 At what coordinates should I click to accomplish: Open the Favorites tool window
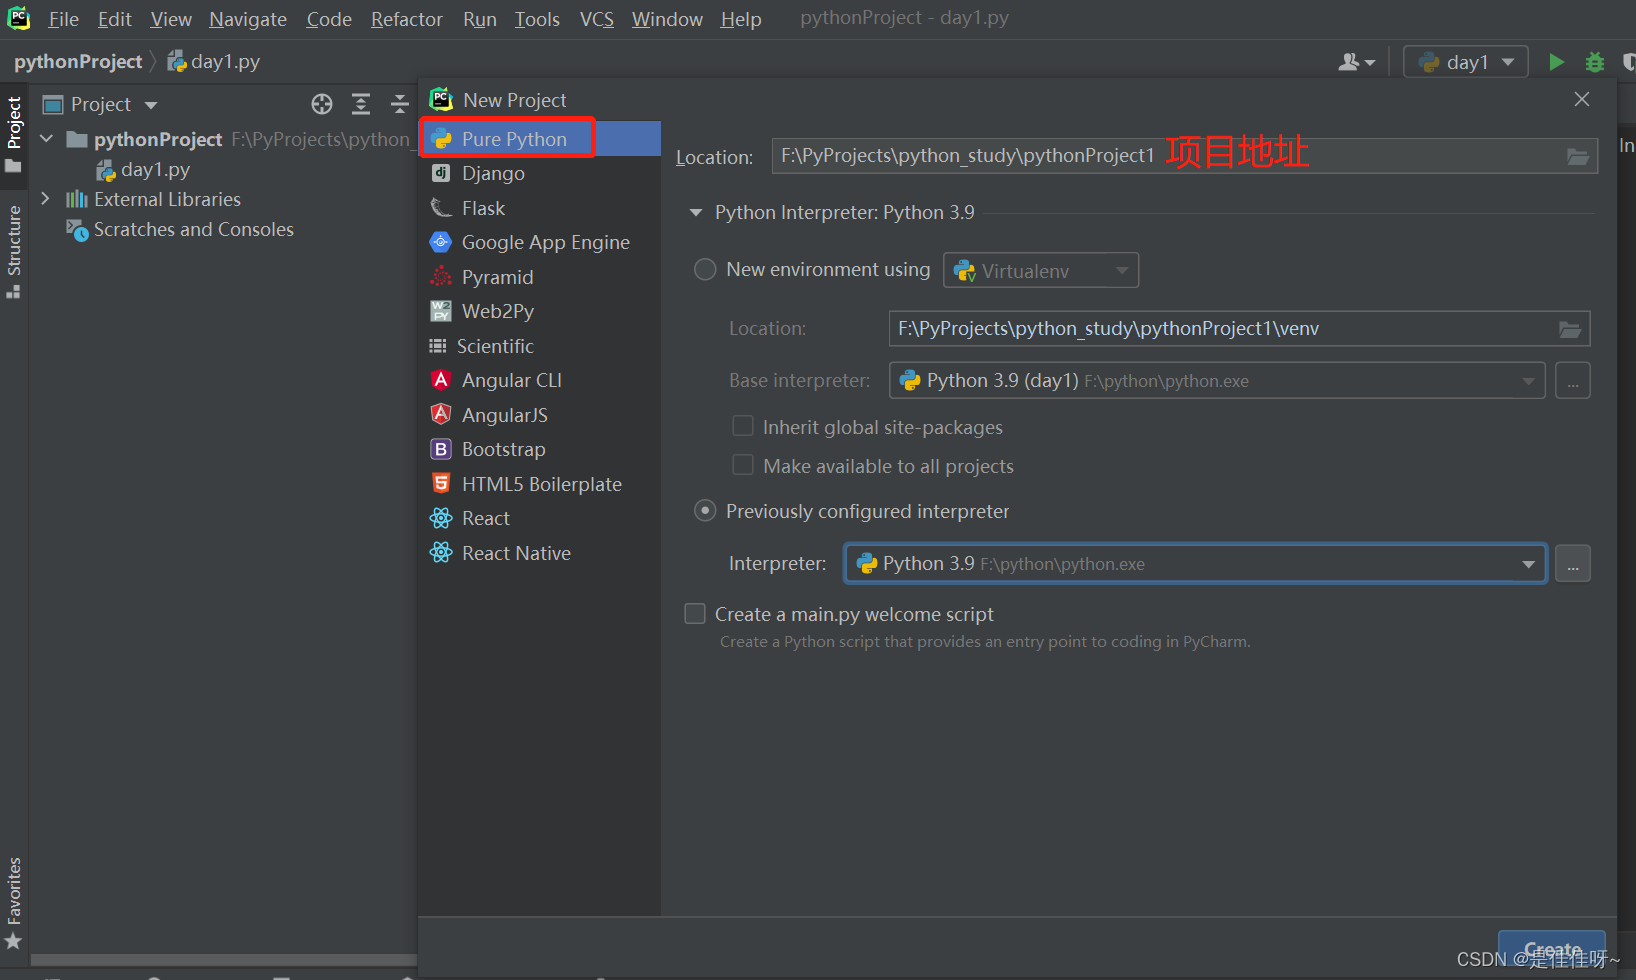click(x=14, y=903)
